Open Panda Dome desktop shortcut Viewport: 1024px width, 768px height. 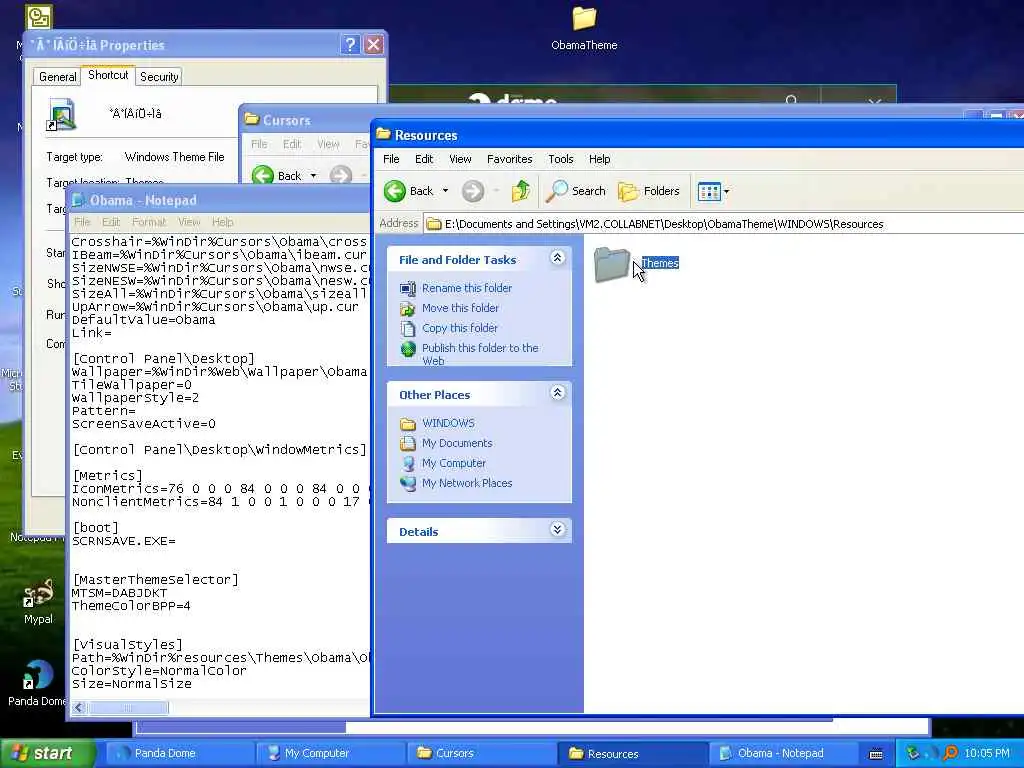tap(37, 683)
